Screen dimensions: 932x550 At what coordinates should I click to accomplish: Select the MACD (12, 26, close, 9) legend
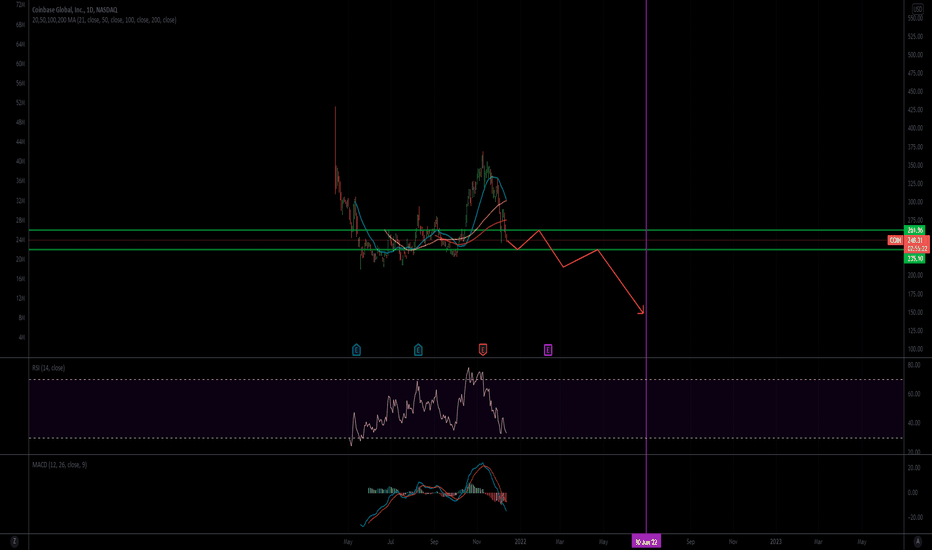tap(59, 464)
